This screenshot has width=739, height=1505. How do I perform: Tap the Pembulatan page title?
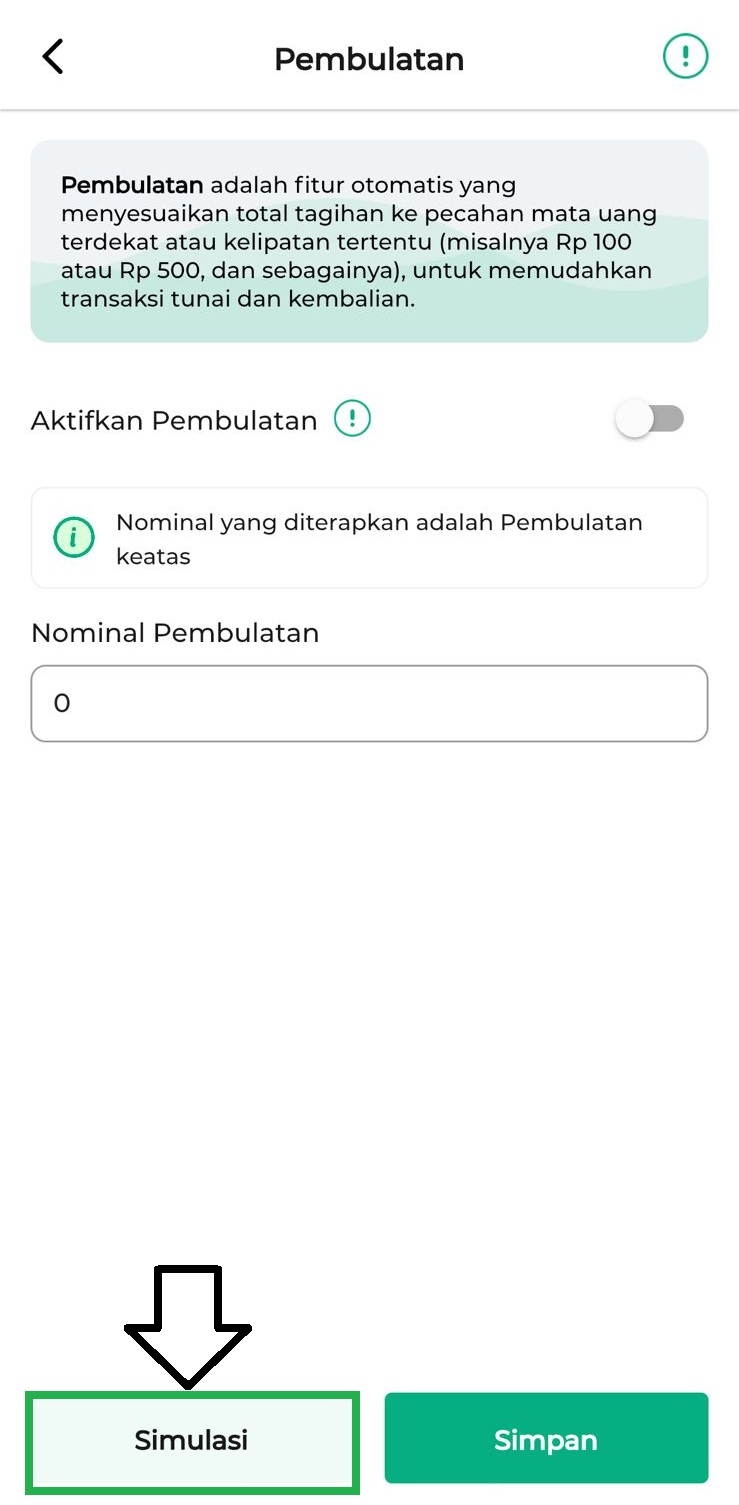[369, 59]
